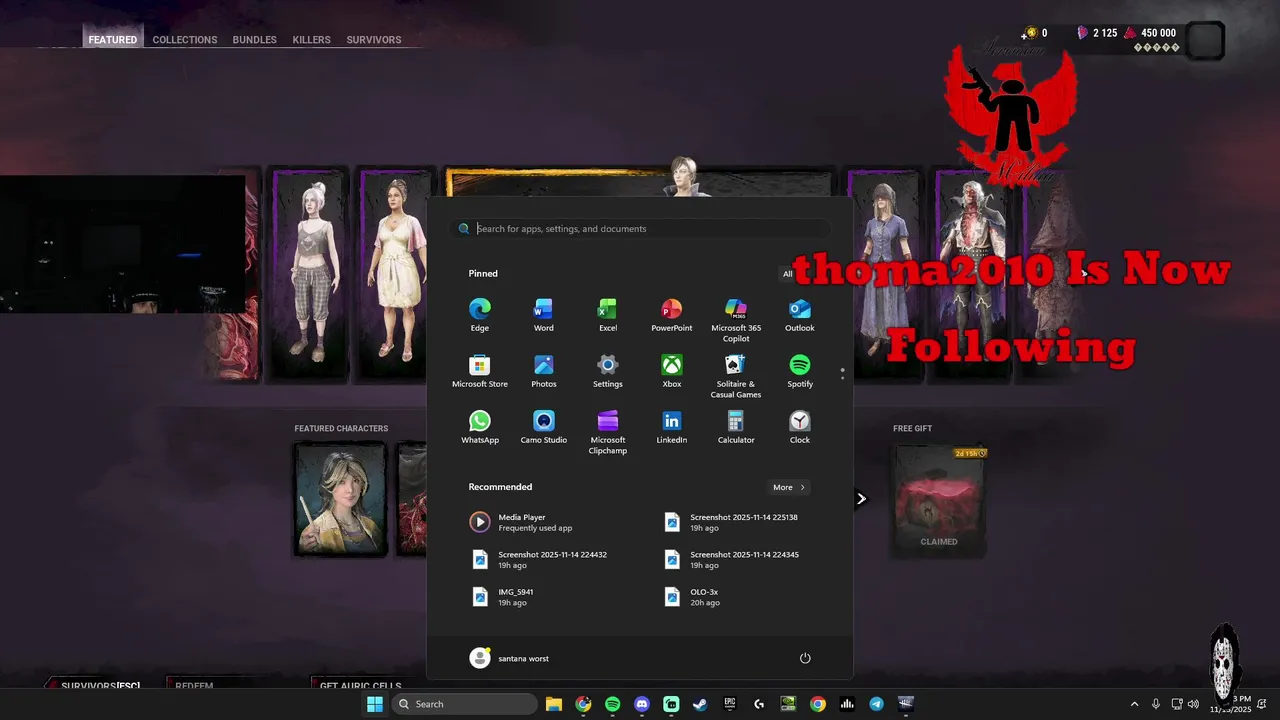Launch the Clock app
Screen dimensions: 1280x720
click(x=799, y=427)
